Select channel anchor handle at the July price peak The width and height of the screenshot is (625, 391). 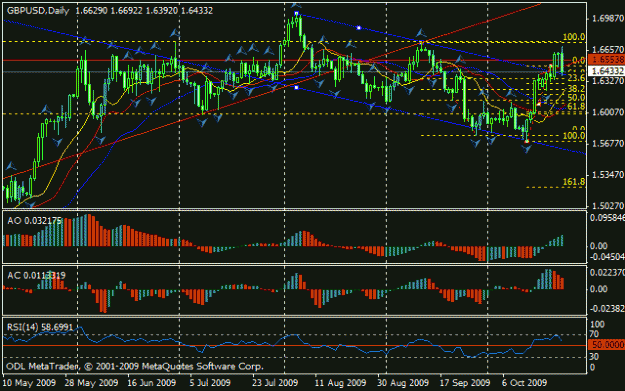click(x=296, y=14)
